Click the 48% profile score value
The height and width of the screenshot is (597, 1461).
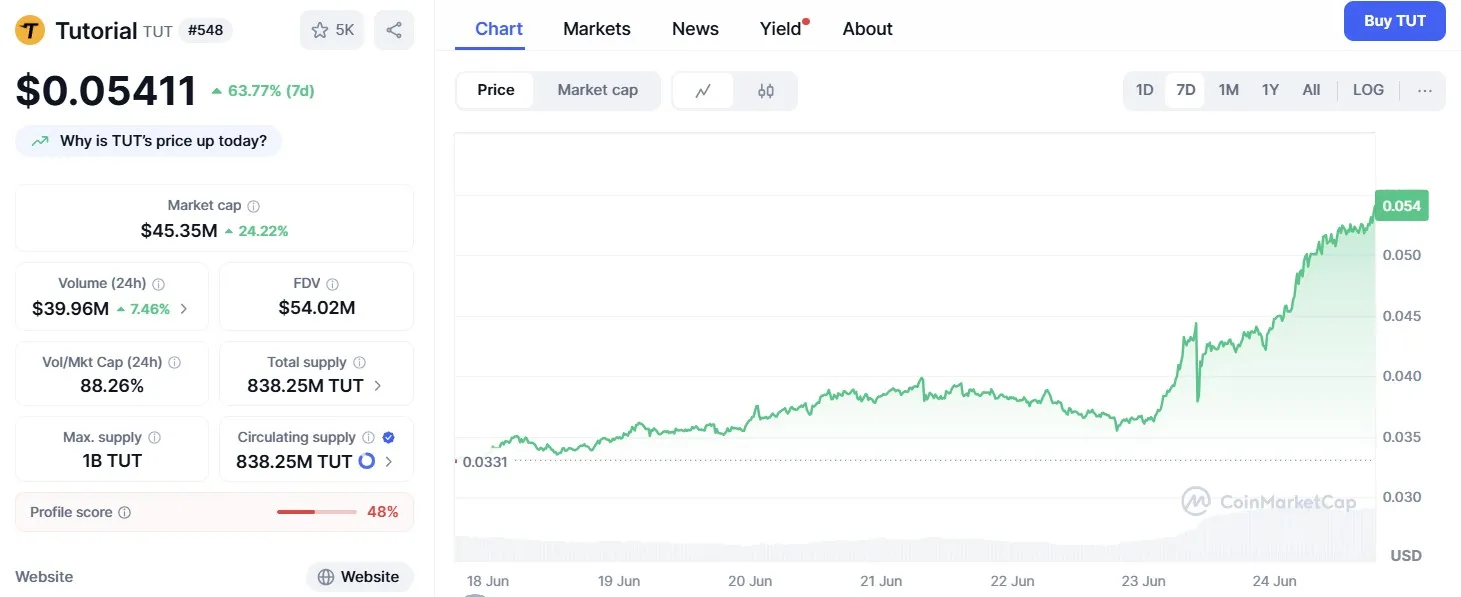pyautogui.click(x=383, y=512)
